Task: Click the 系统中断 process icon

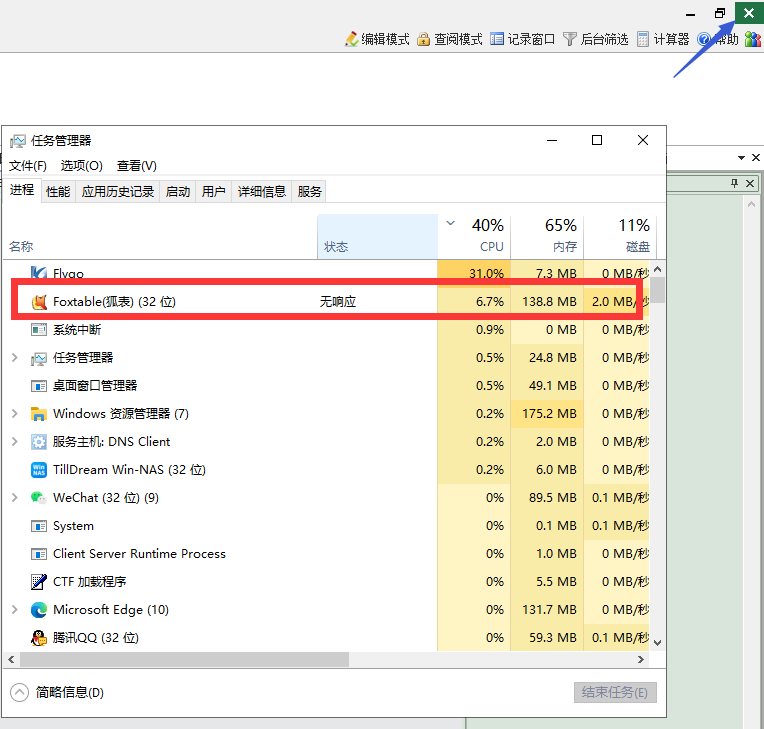Action: [38, 330]
